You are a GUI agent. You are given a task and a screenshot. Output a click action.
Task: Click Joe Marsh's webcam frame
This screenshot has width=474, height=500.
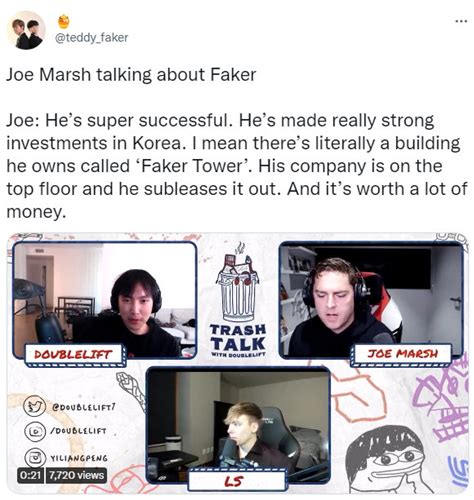pyautogui.click(x=371, y=300)
